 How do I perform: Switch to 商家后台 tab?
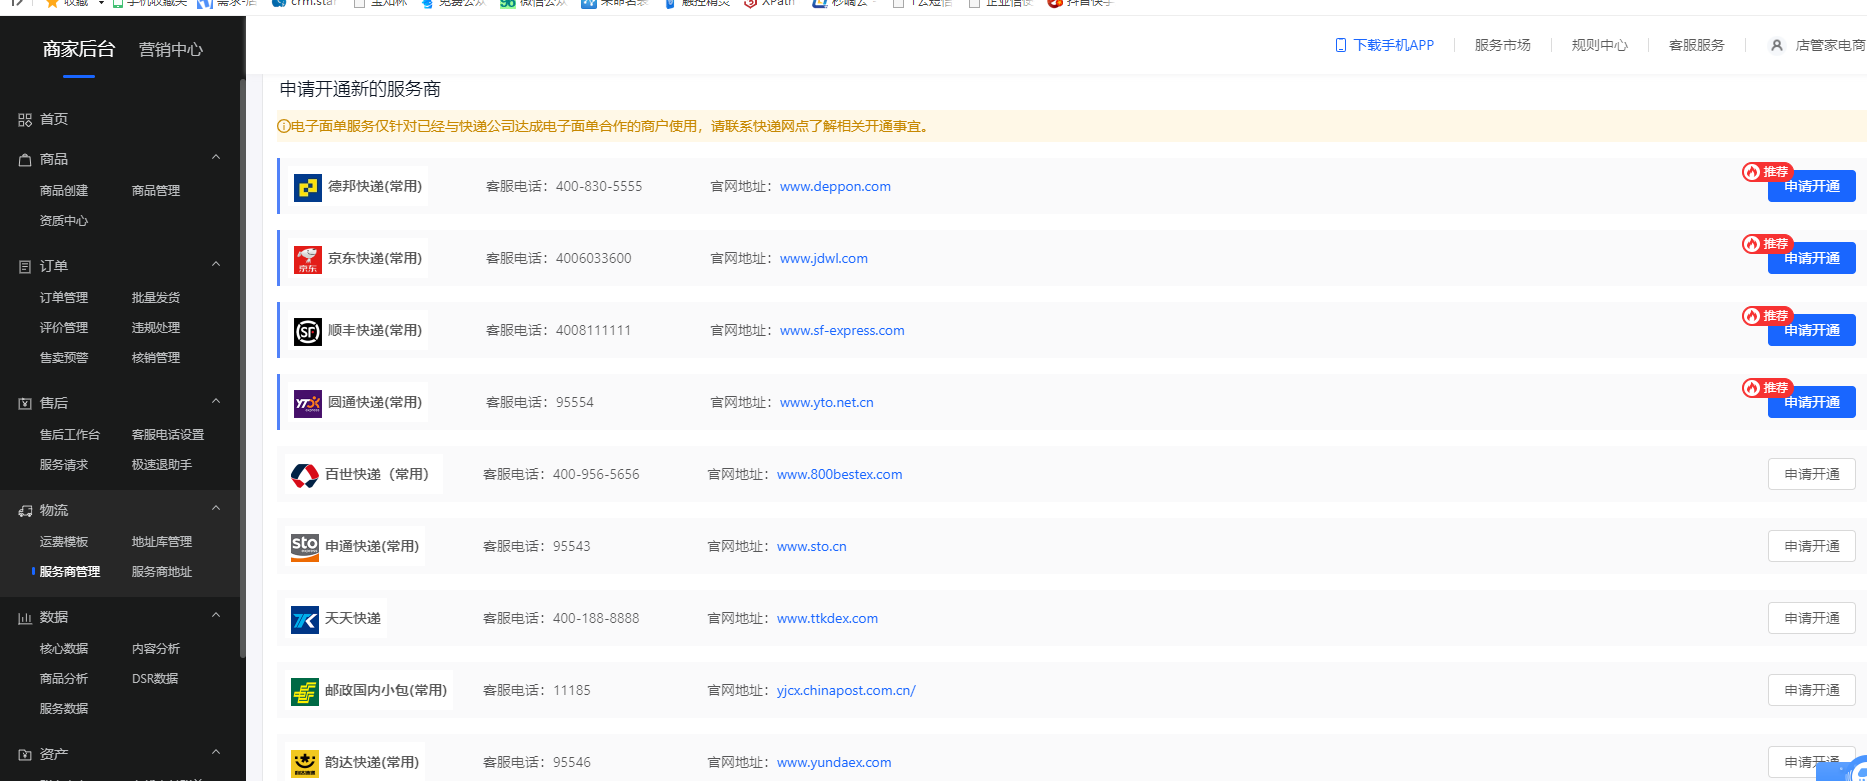coord(79,49)
